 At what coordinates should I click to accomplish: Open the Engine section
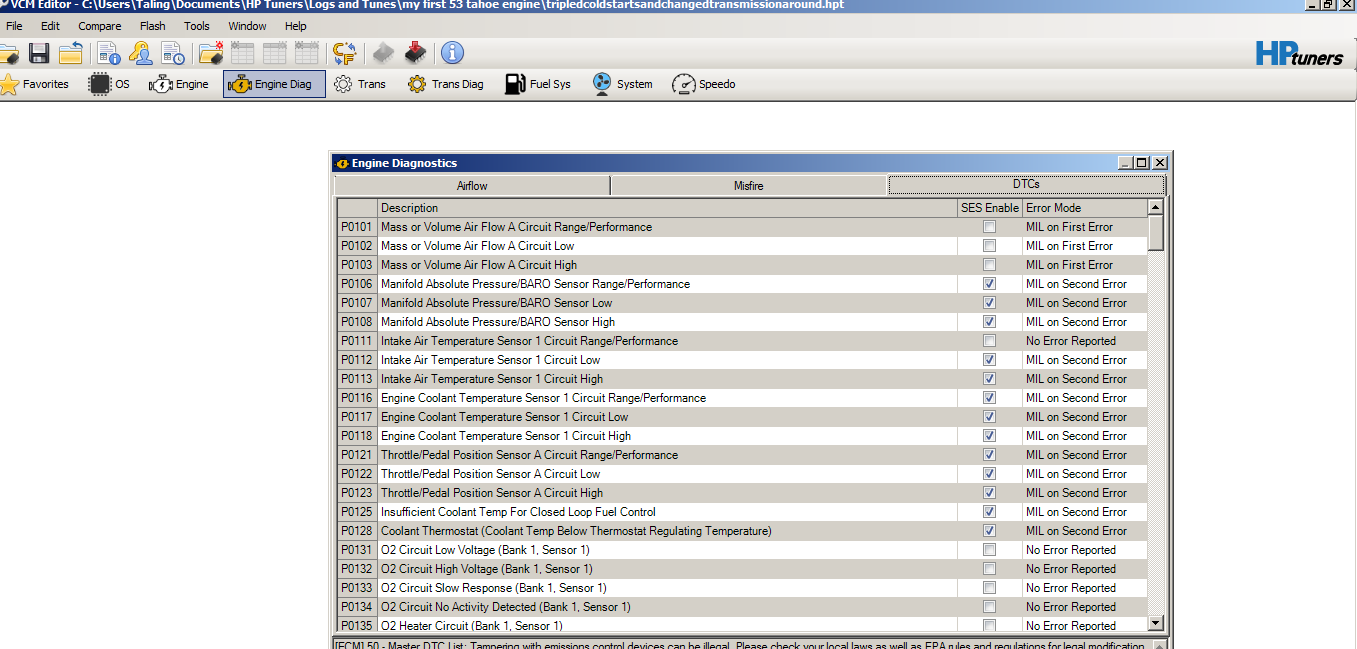click(x=179, y=84)
